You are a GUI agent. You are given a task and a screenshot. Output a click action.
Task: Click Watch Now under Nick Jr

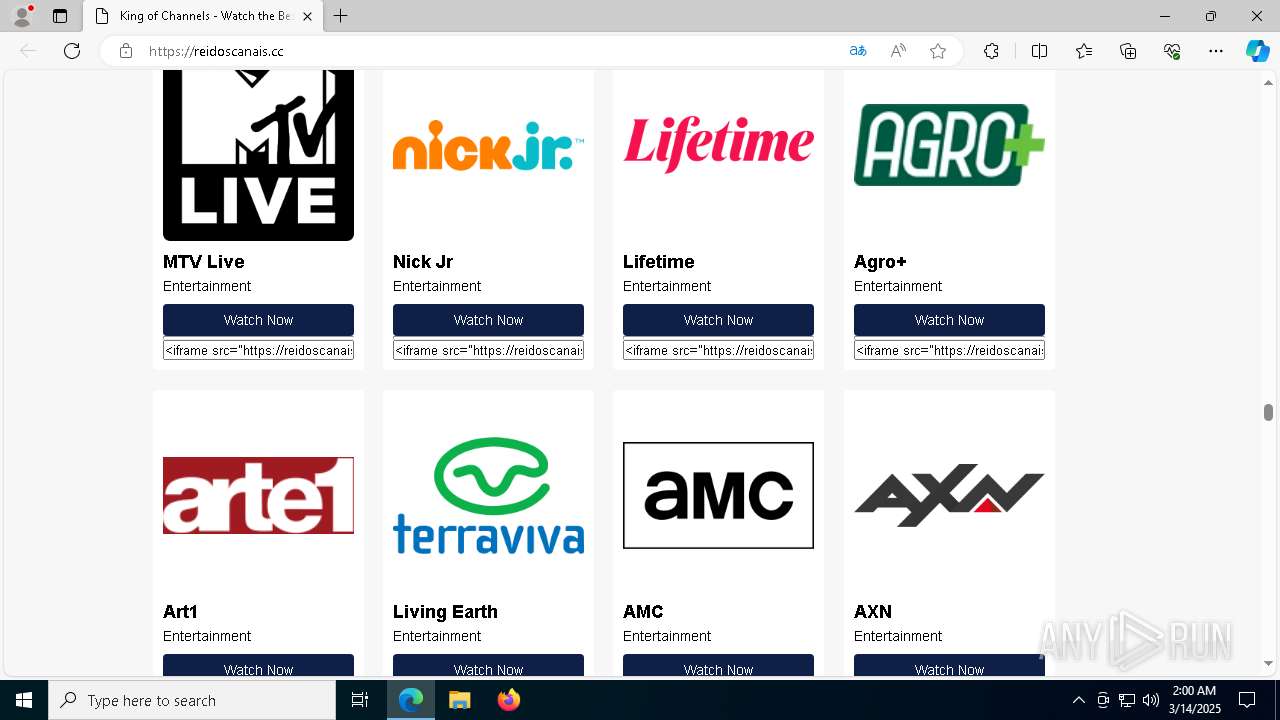point(488,320)
